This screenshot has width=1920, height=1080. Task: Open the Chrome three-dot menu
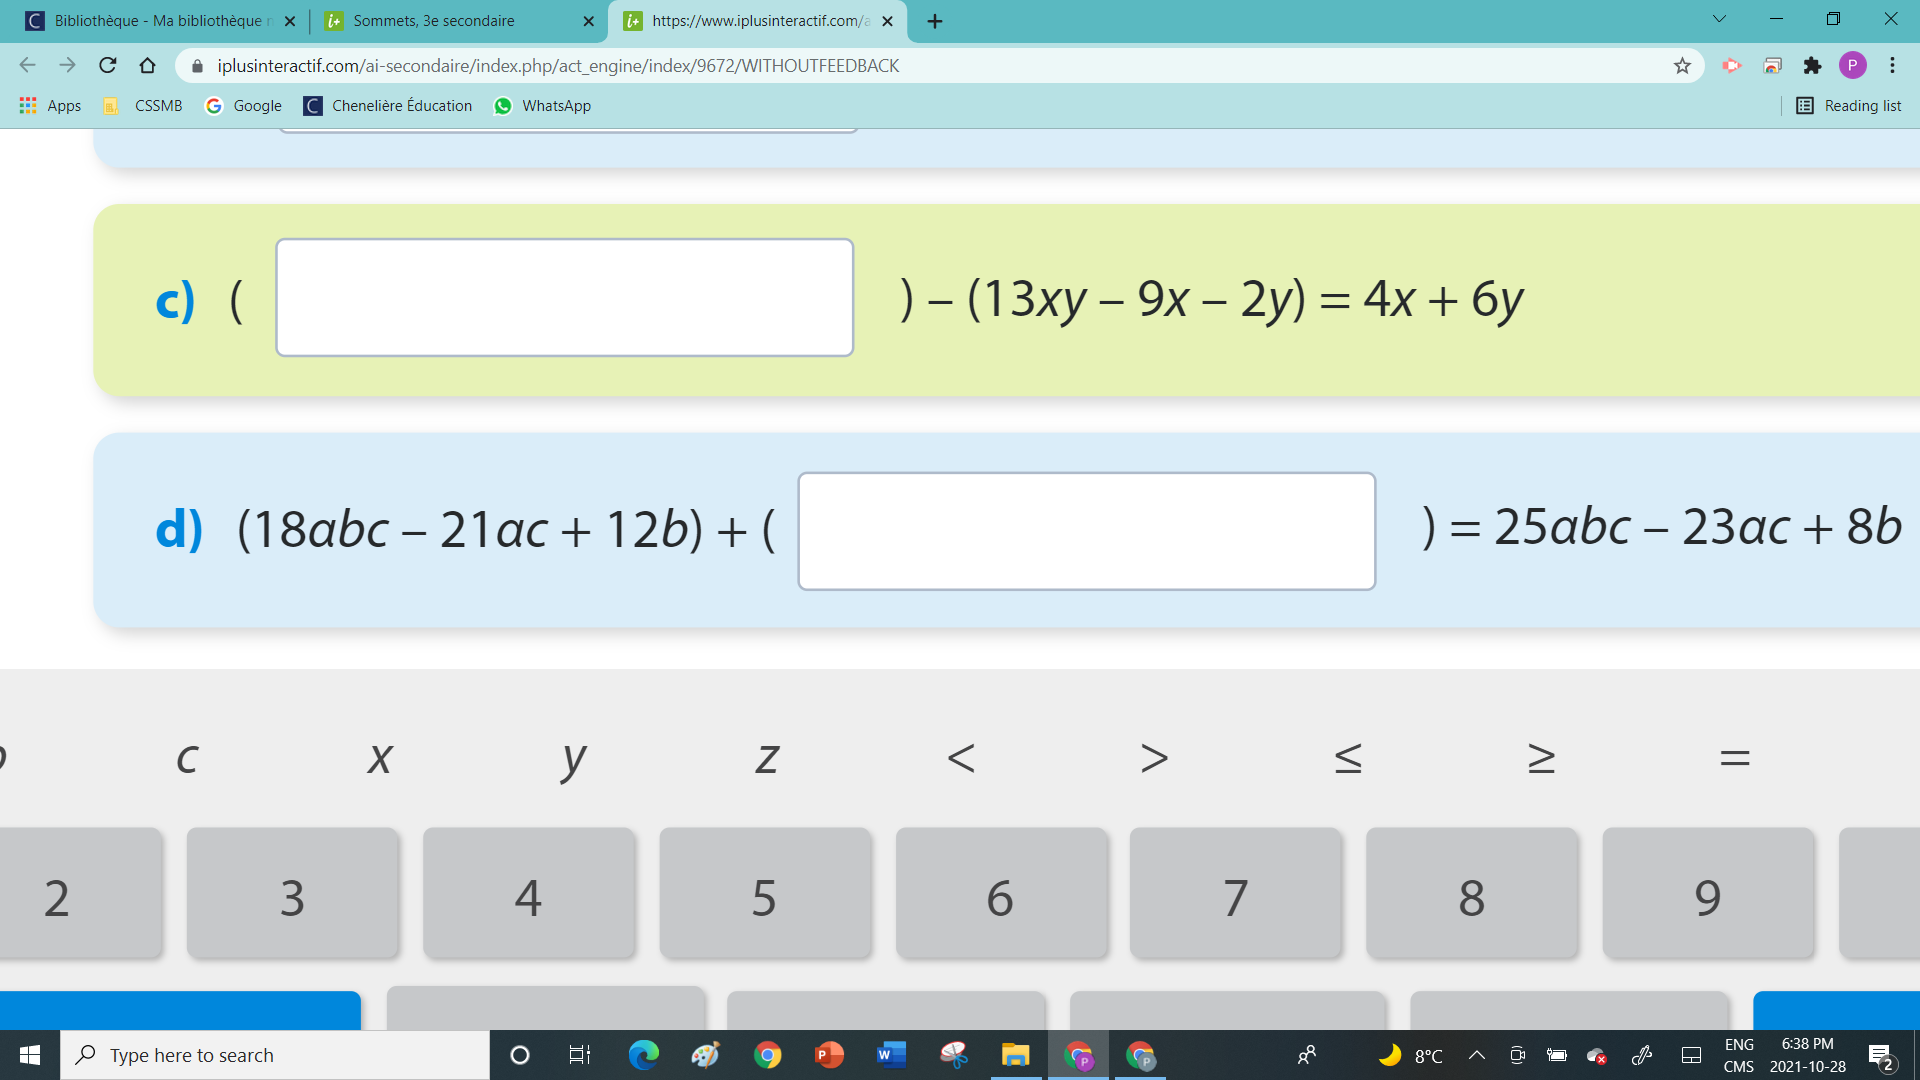tap(1892, 66)
